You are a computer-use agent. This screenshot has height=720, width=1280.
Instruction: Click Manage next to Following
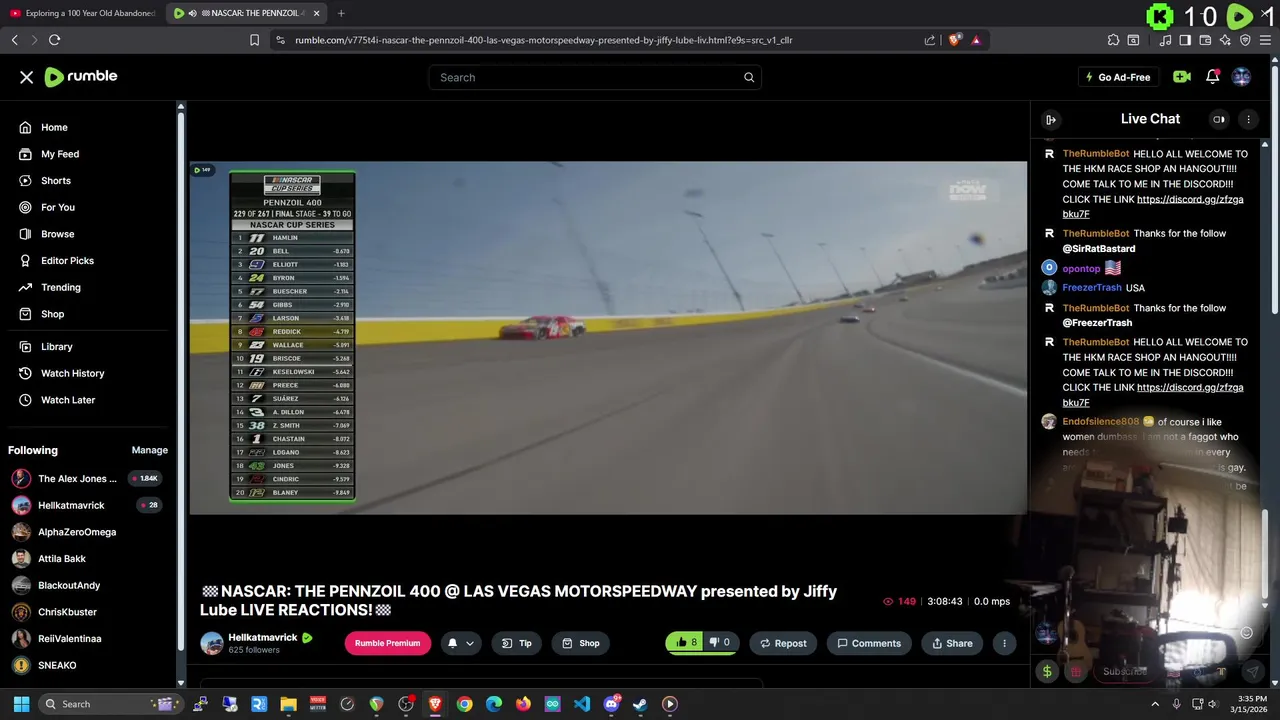click(150, 450)
